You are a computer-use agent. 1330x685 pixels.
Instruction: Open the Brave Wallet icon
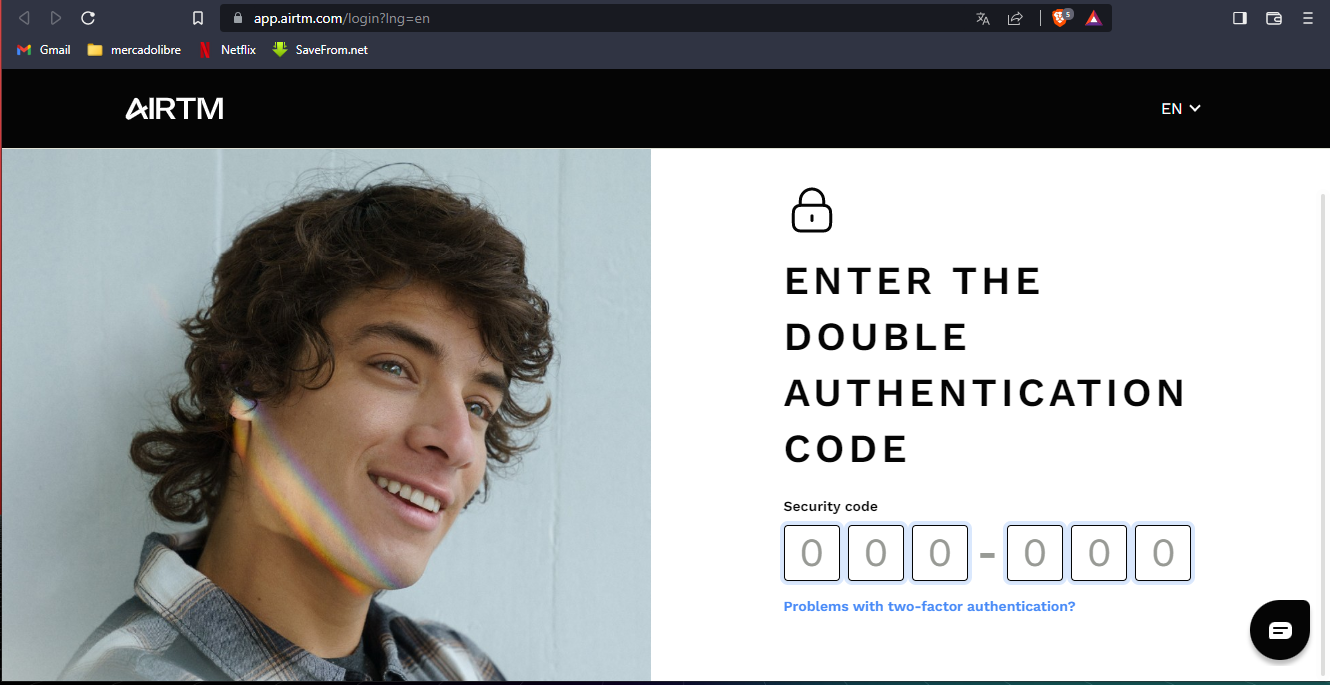click(1274, 18)
